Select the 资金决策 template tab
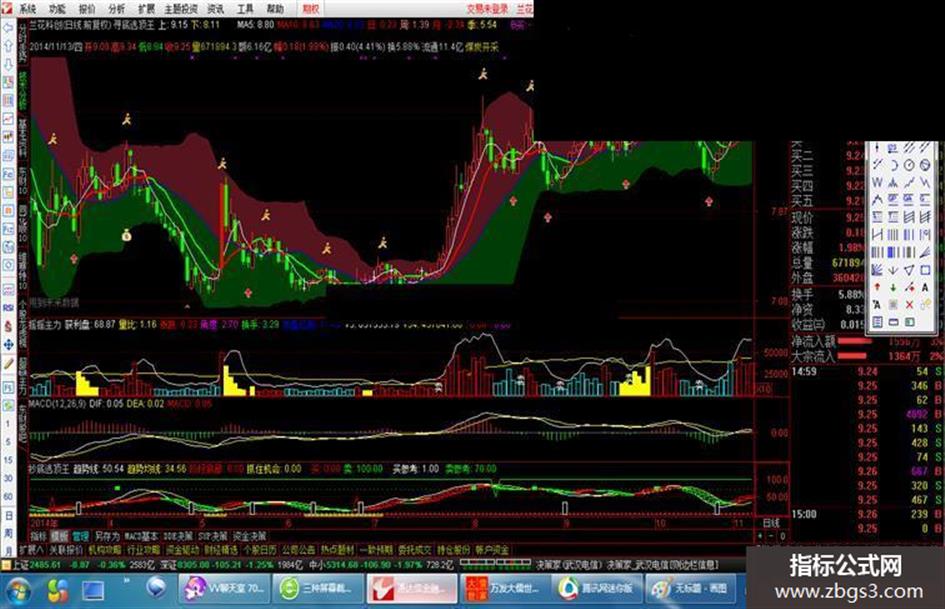945x609 pixels. point(250,536)
